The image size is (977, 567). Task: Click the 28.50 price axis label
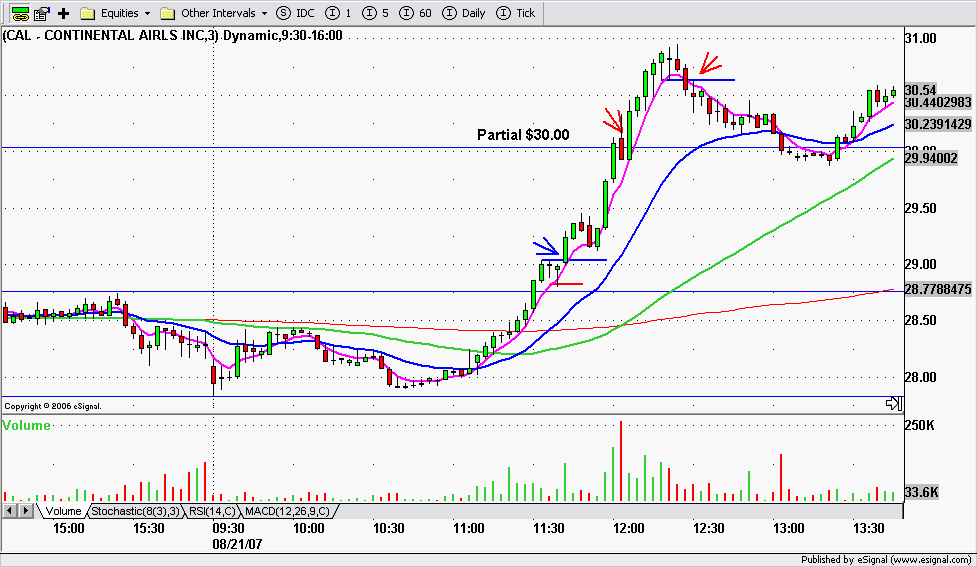coord(920,321)
